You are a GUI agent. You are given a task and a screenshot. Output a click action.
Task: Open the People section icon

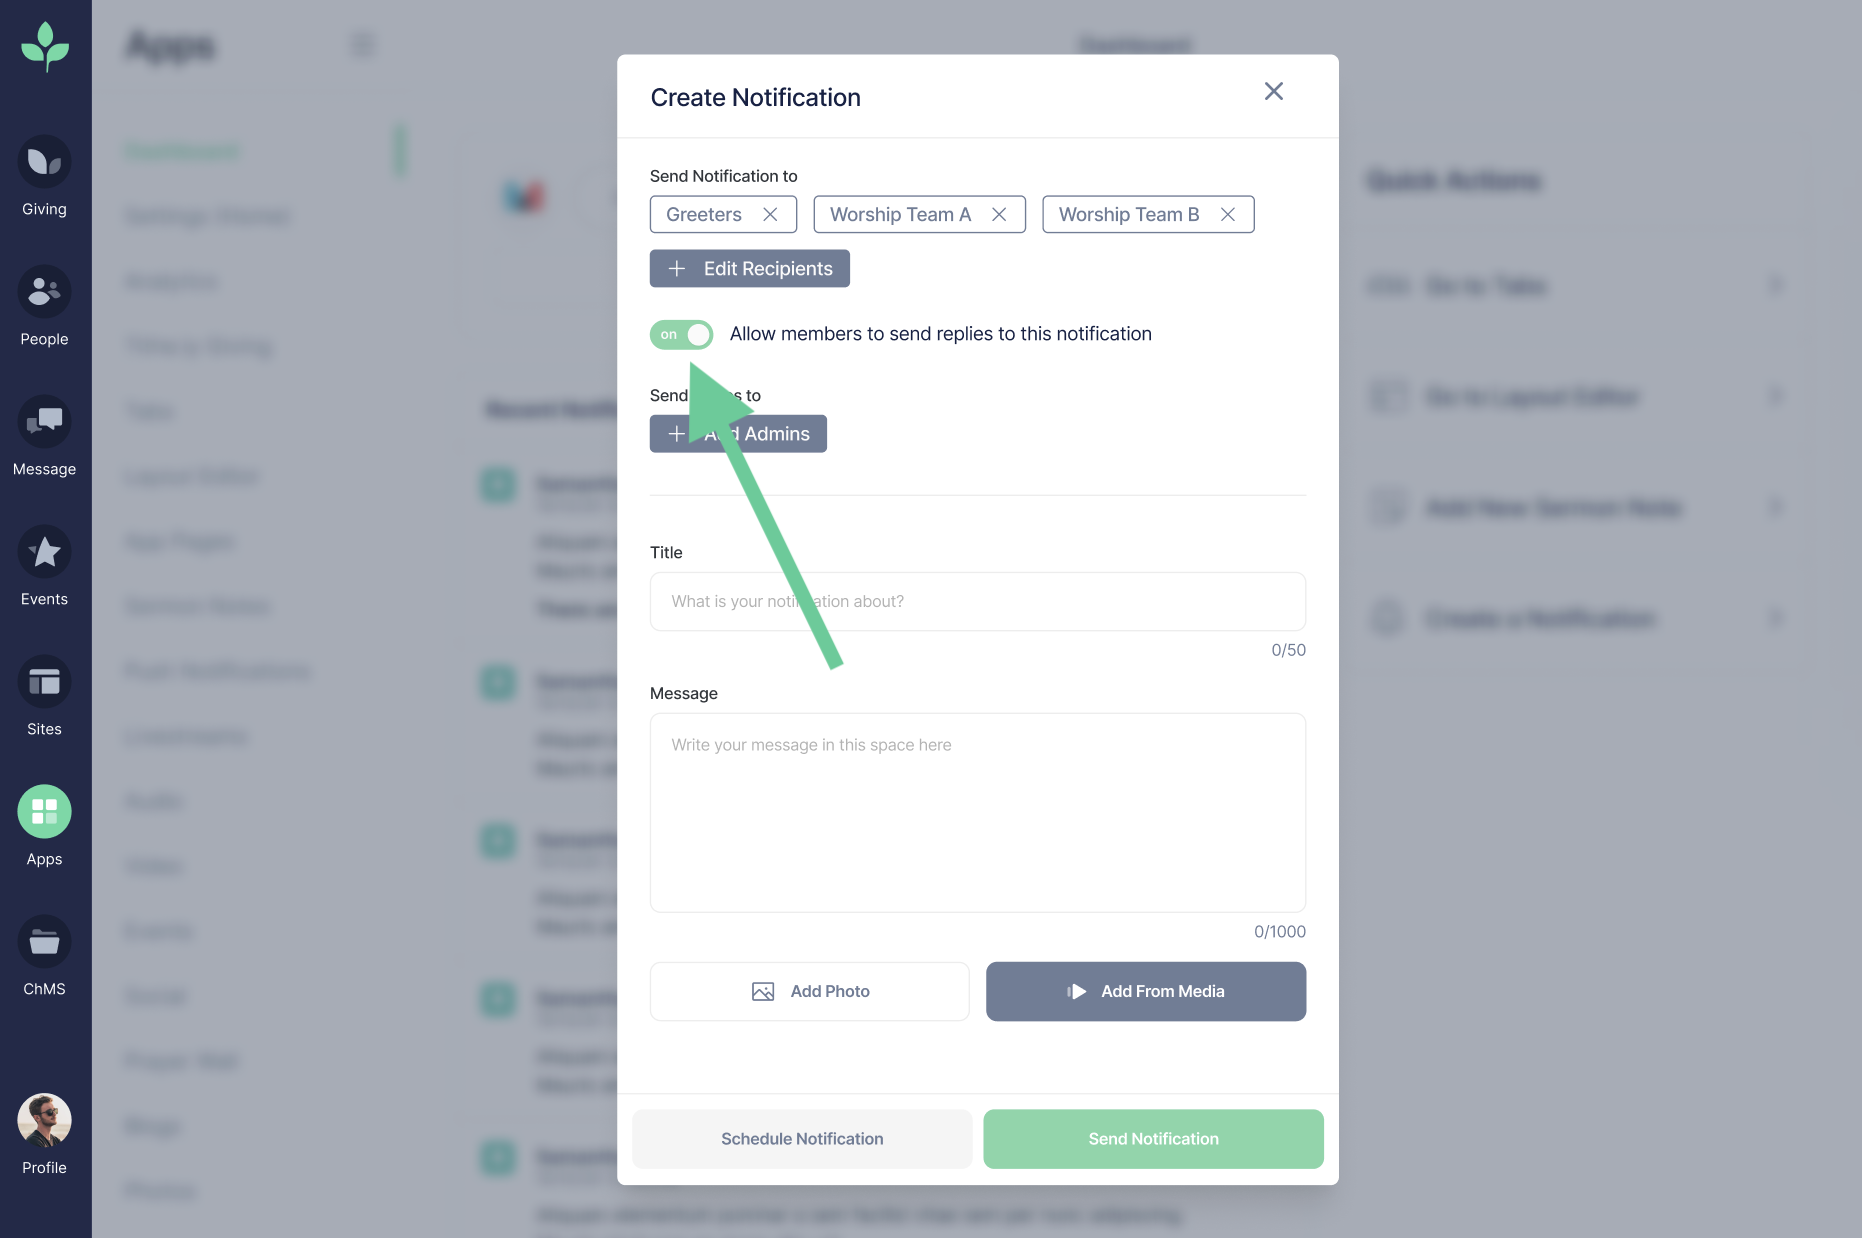coord(44,292)
